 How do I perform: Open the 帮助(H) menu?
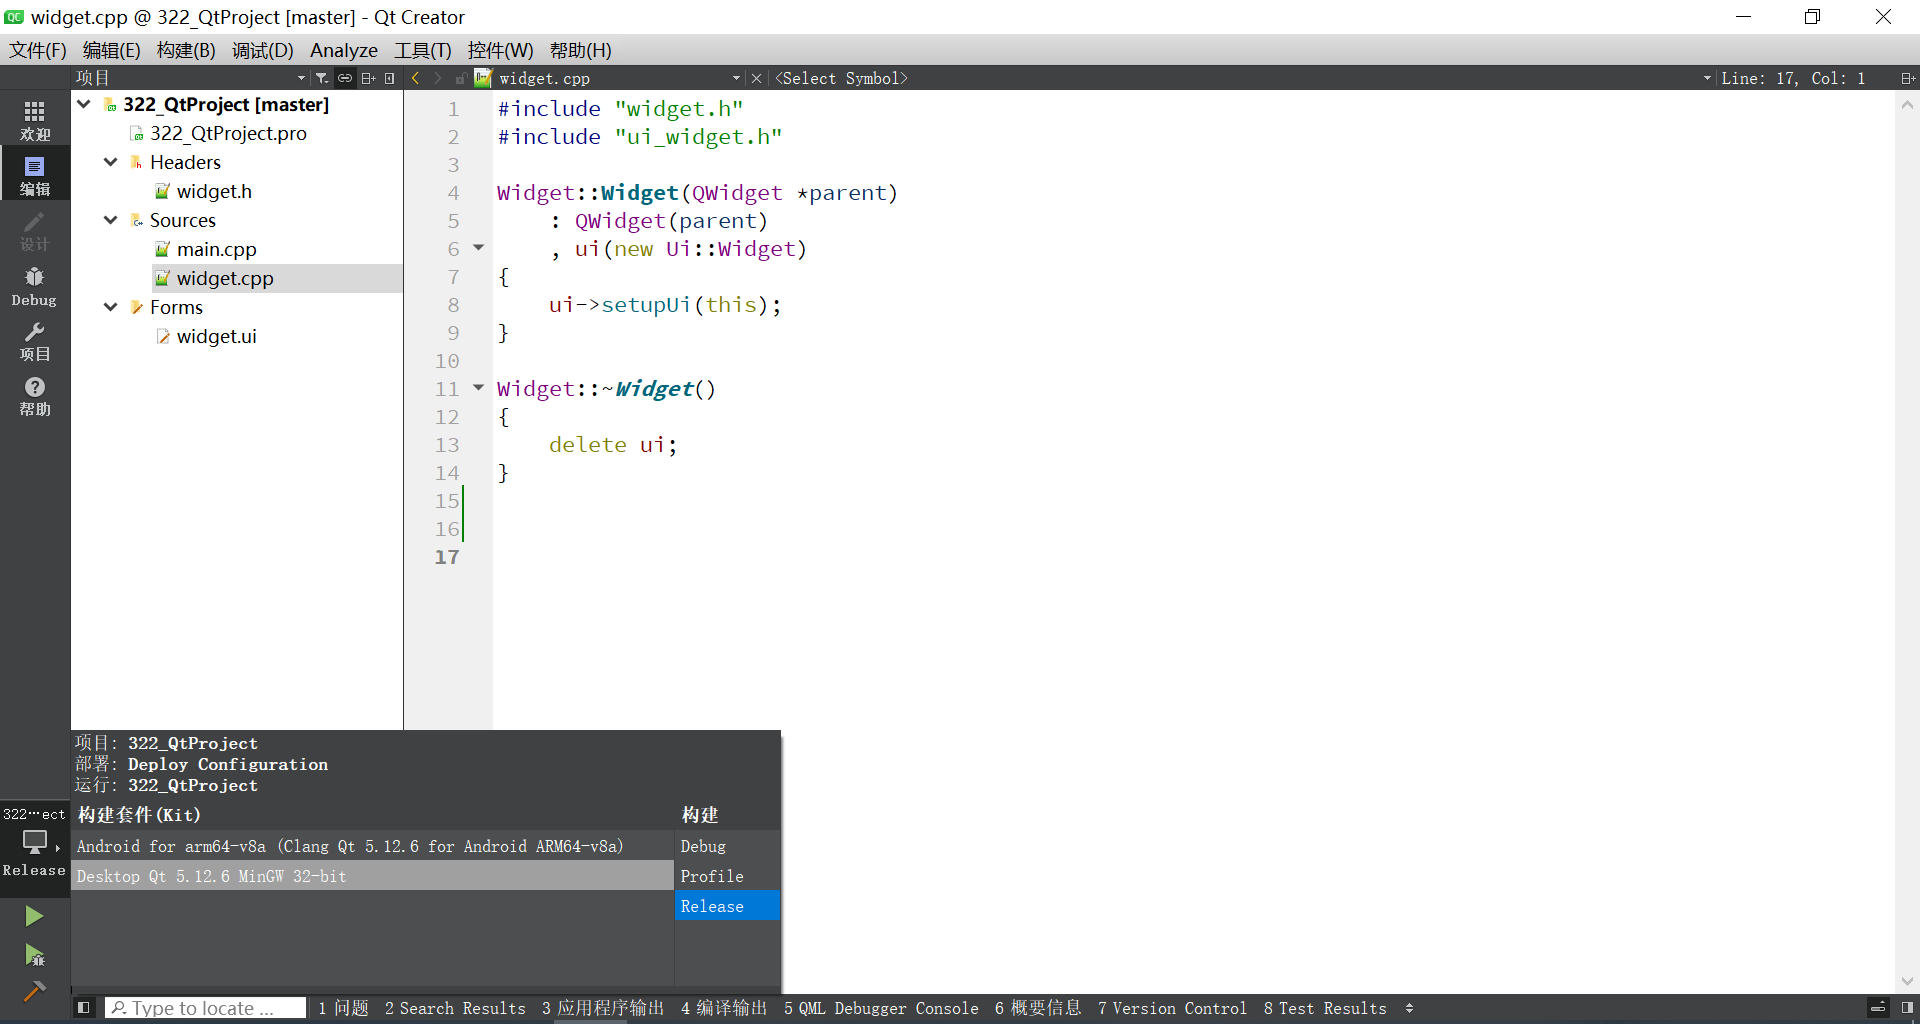[x=580, y=50]
